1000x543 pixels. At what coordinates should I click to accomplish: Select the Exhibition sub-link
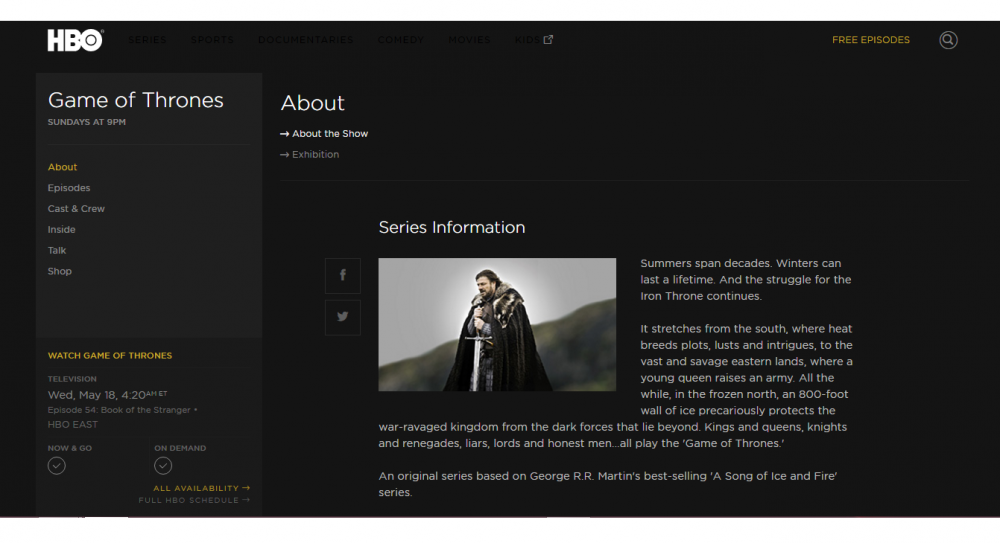click(315, 155)
